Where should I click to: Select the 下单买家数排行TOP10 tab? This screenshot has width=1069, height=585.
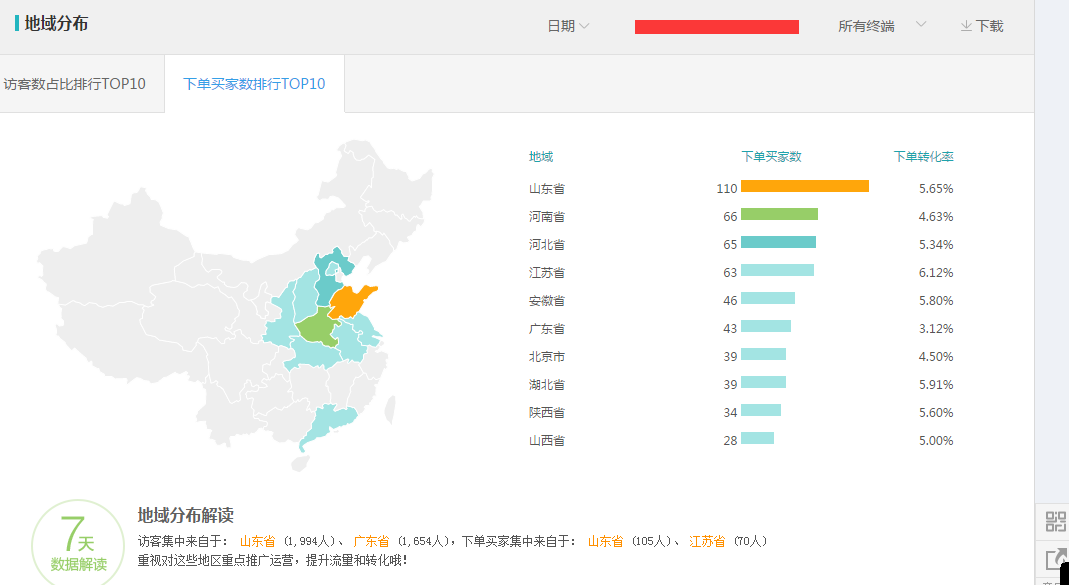click(254, 84)
